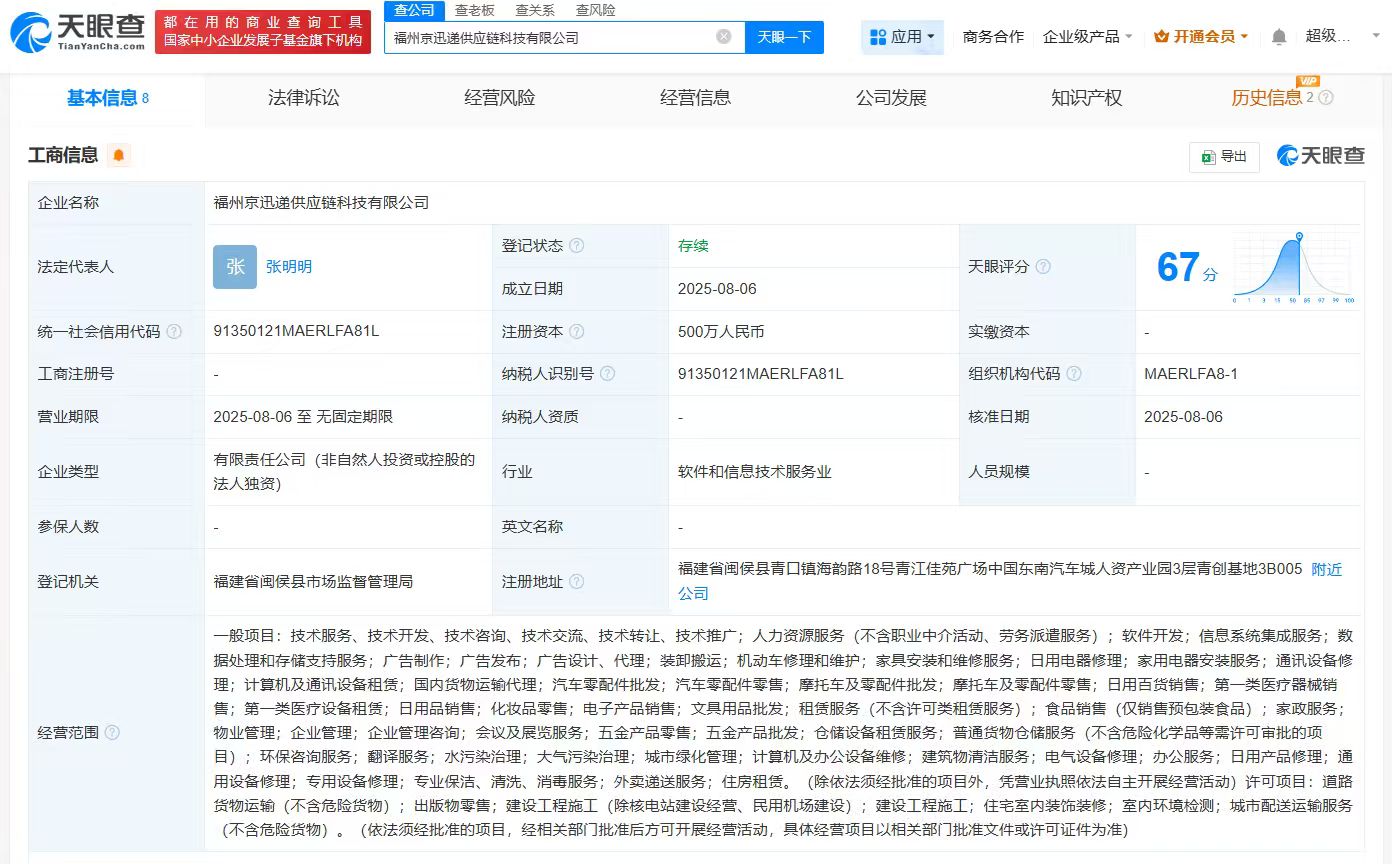Click the TianYanCha logo above the table

pos(1320,156)
